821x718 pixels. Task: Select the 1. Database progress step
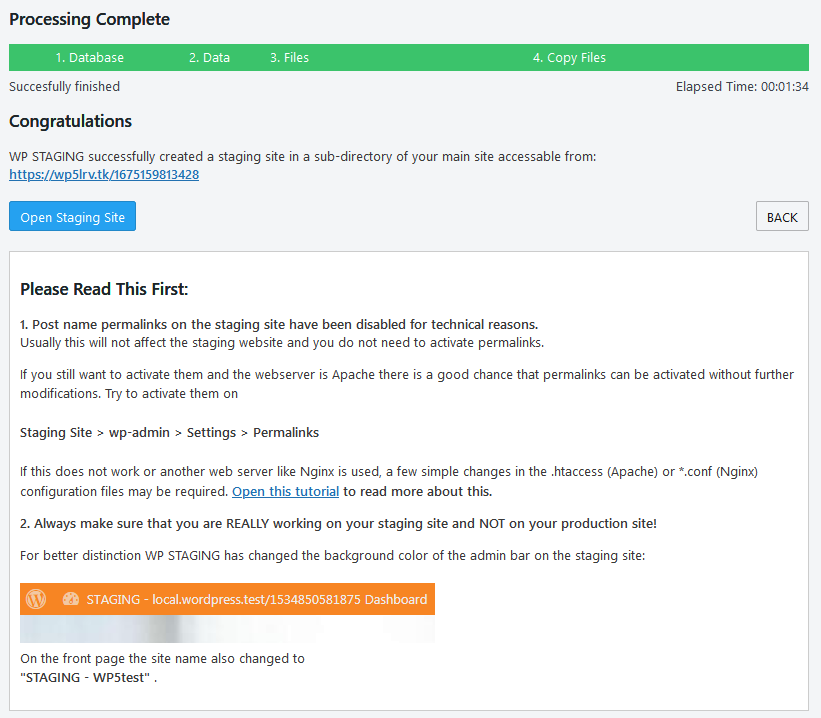click(x=90, y=58)
